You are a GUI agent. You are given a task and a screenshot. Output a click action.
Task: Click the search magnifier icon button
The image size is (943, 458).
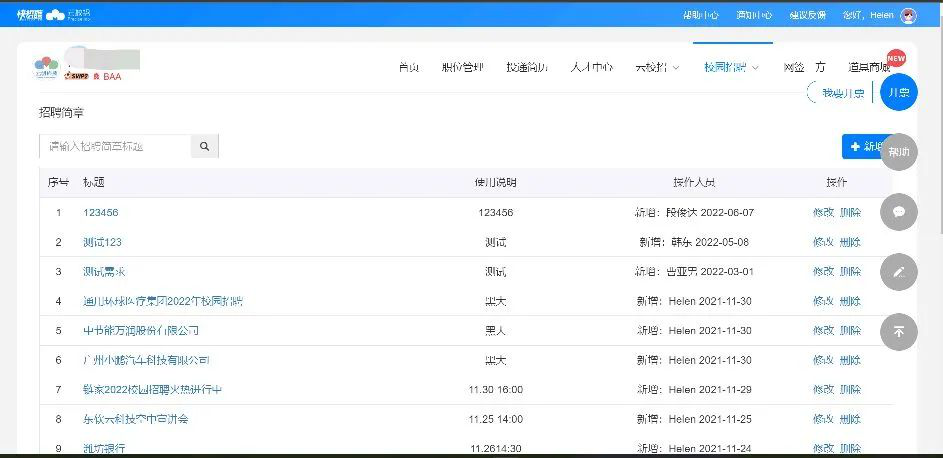[204, 146]
